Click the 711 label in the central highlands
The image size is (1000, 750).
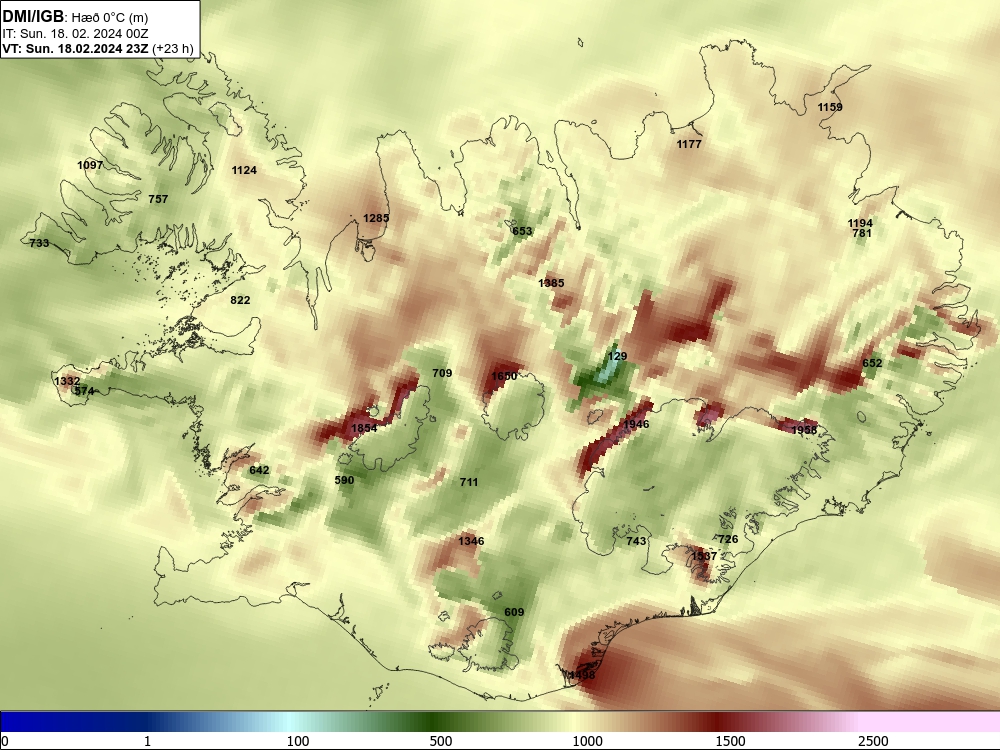(x=469, y=482)
